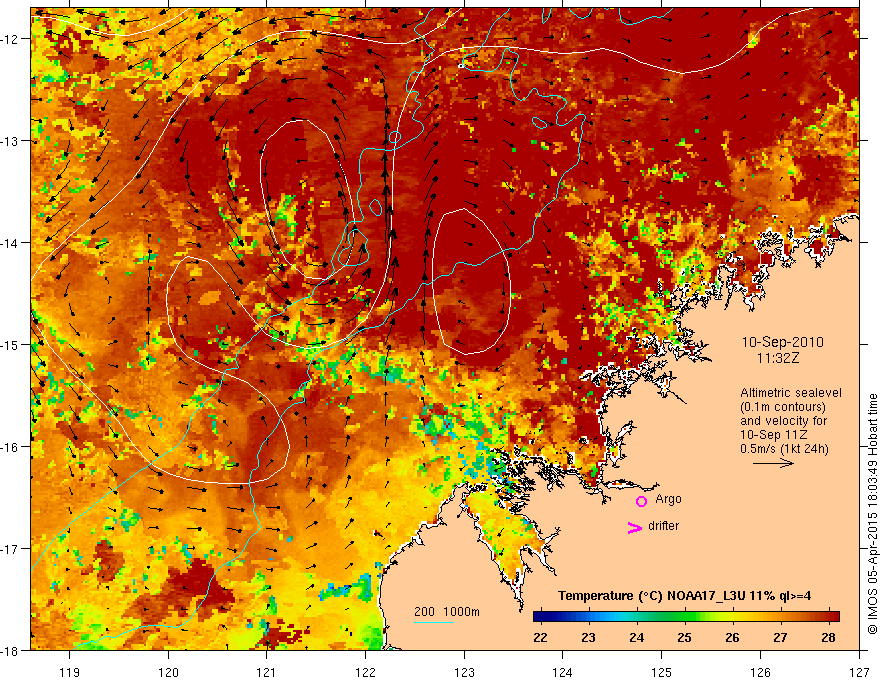
Task: Click the '11:32Z' time label
Action: [x=777, y=358]
